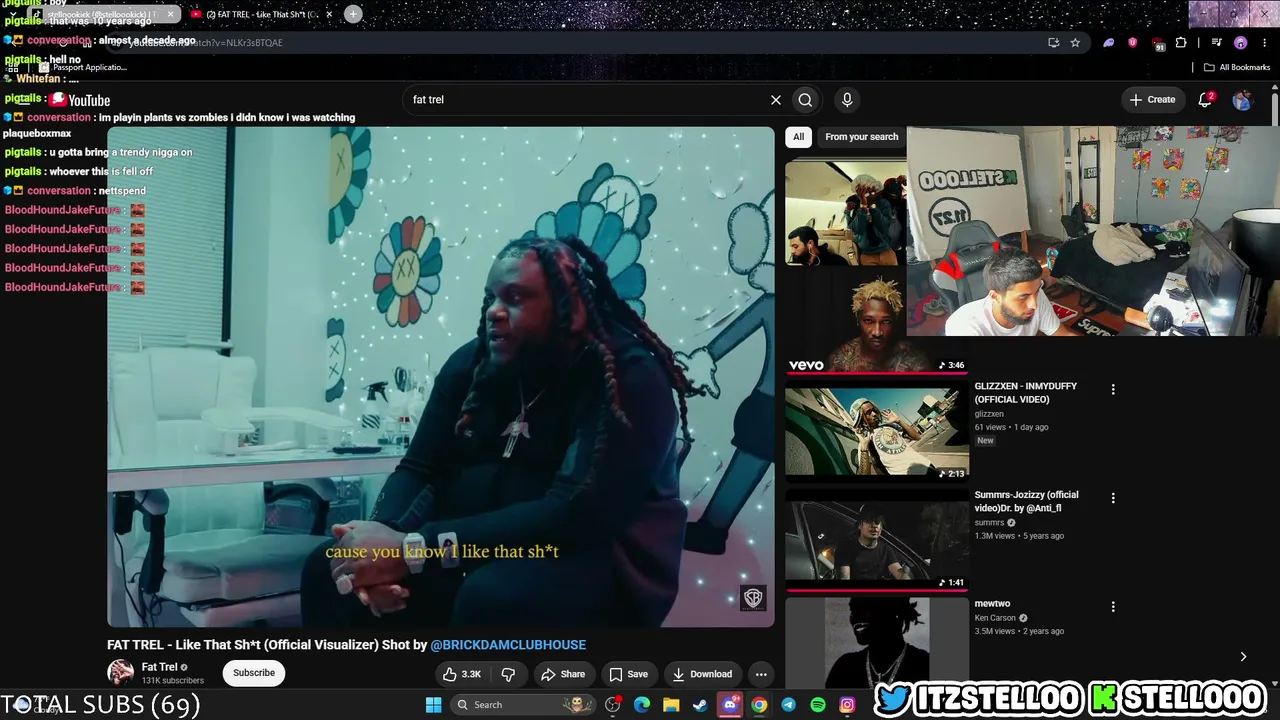
Task: Open the Chrome three-dot menu
Action: [x=1264, y=43]
